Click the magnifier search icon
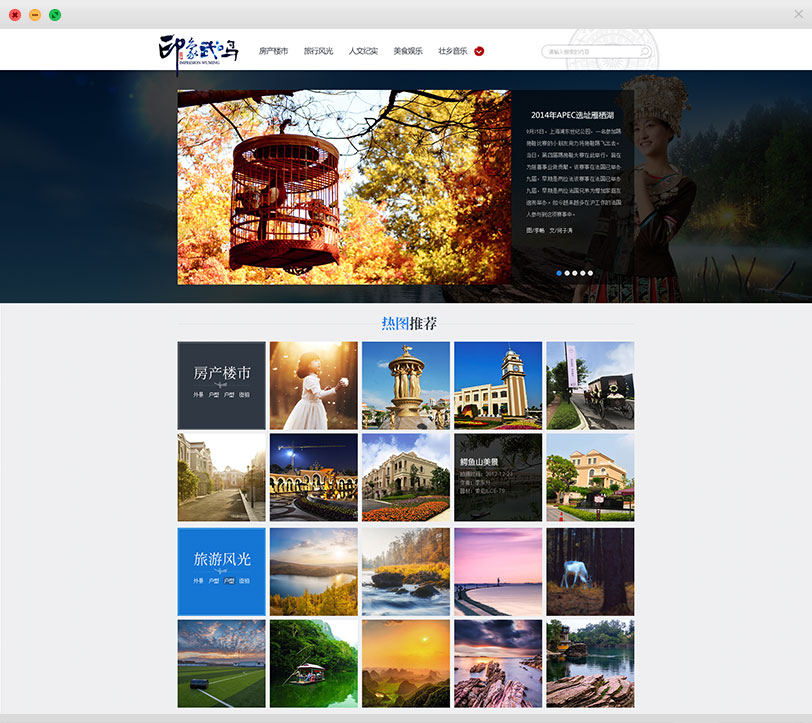812x723 pixels. pyautogui.click(x=644, y=52)
